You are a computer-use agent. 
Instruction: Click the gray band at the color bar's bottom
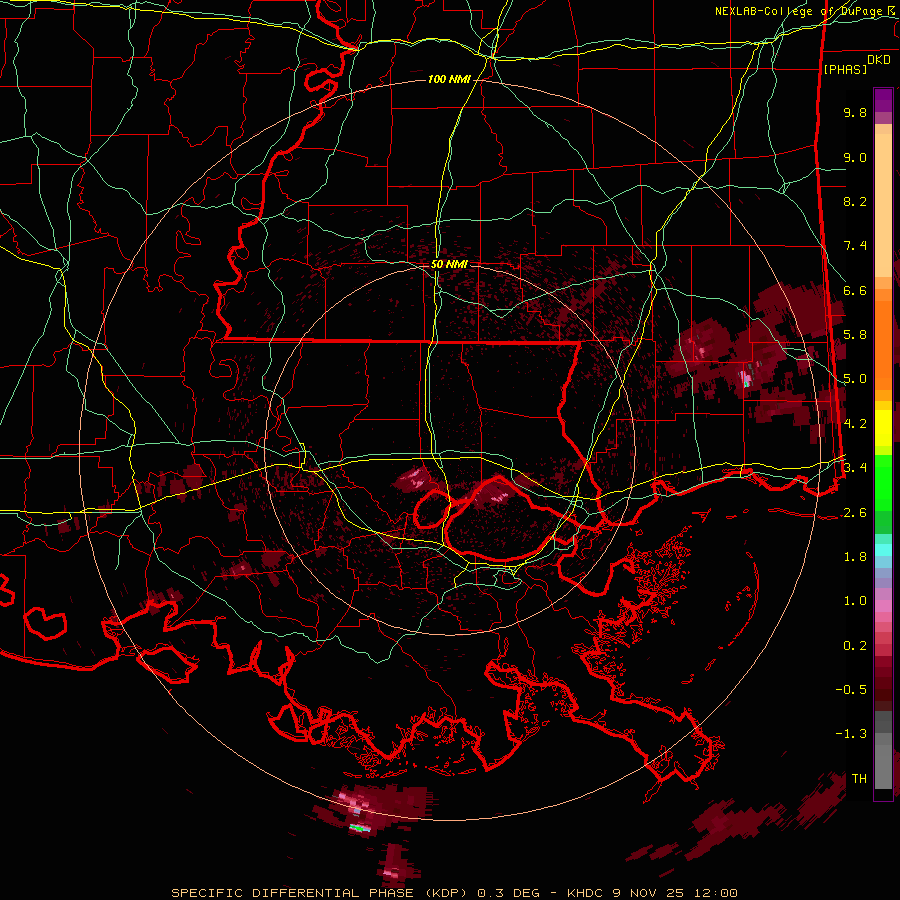(x=883, y=763)
